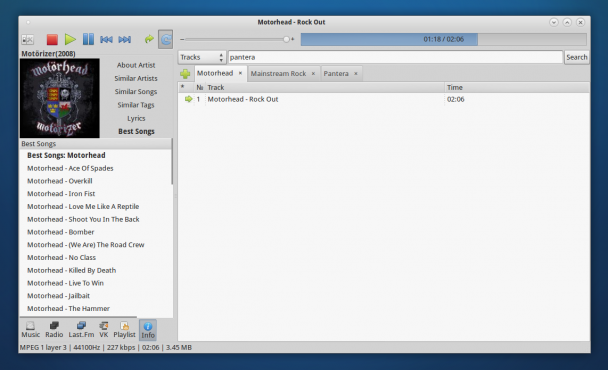The height and width of the screenshot is (370, 608).
Task: Click the star column header
Action: (186, 88)
